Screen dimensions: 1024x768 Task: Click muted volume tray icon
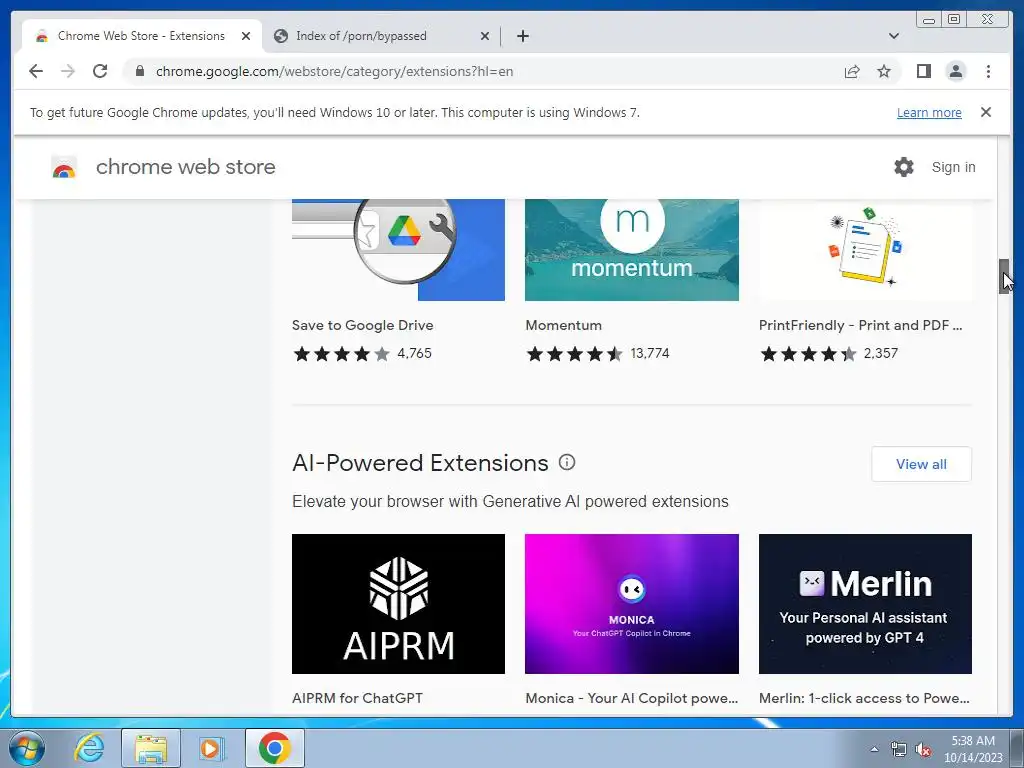(x=923, y=749)
